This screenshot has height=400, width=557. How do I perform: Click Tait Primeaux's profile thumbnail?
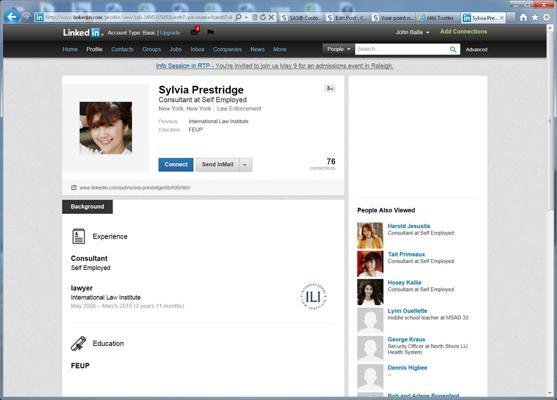click(370, 264)
